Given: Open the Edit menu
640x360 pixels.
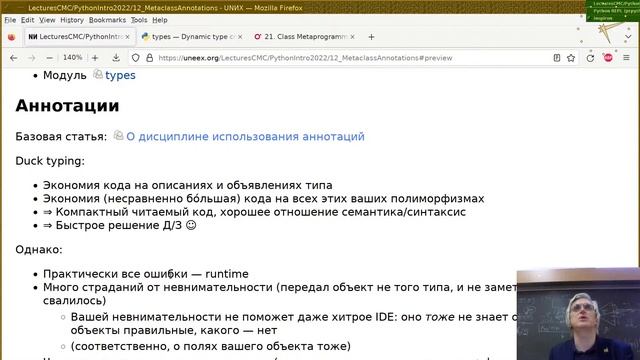Looking at the screenshot, I should [x=27, y=20].
